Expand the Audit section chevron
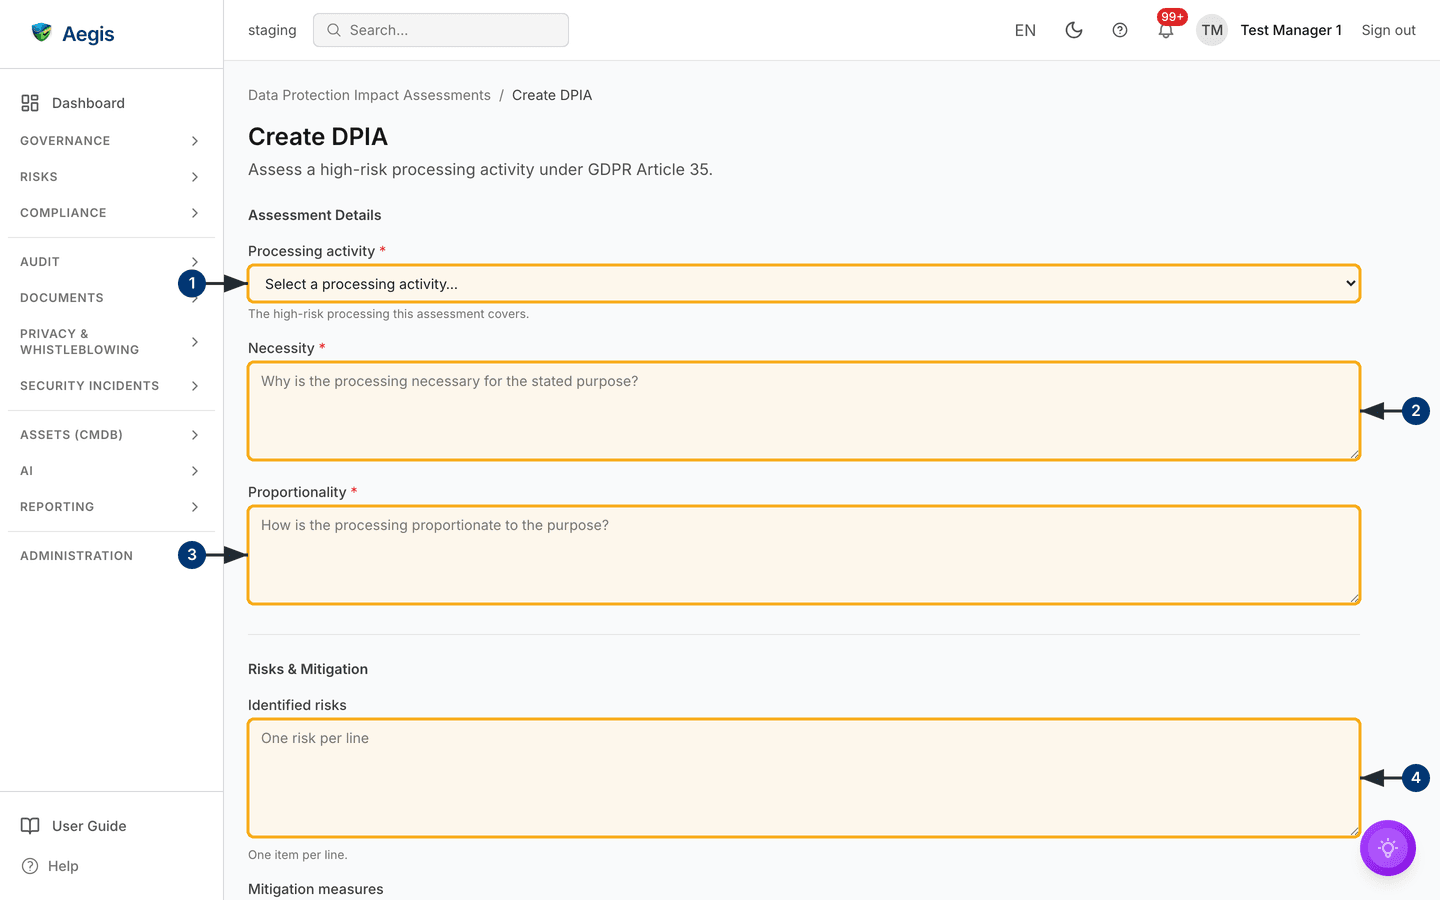 coord(195,262)
